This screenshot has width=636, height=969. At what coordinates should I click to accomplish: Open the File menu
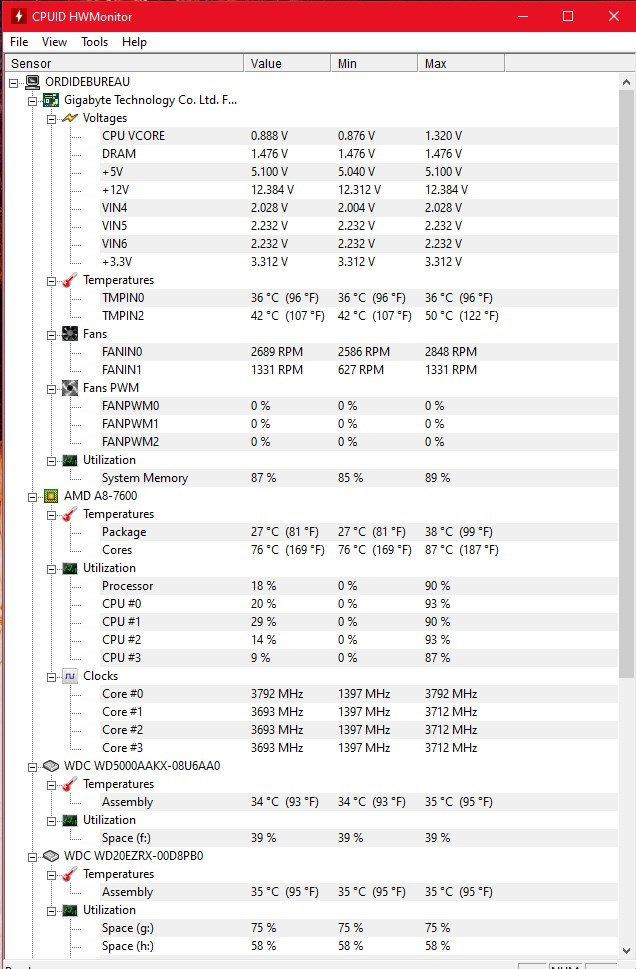pos(19,42)
